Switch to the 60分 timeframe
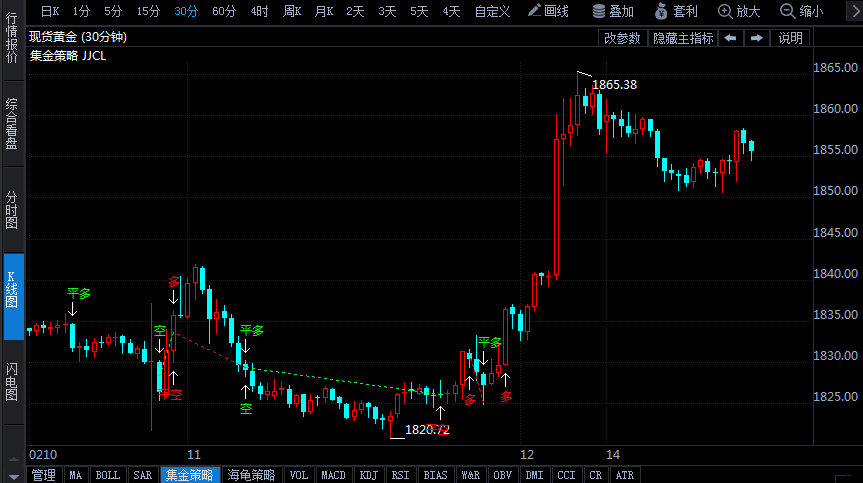This screenshot has width=863, height=483. point(224,11)
